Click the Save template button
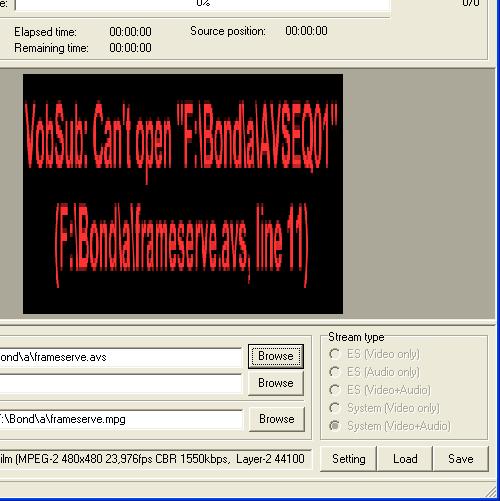 tap(461, 459)
